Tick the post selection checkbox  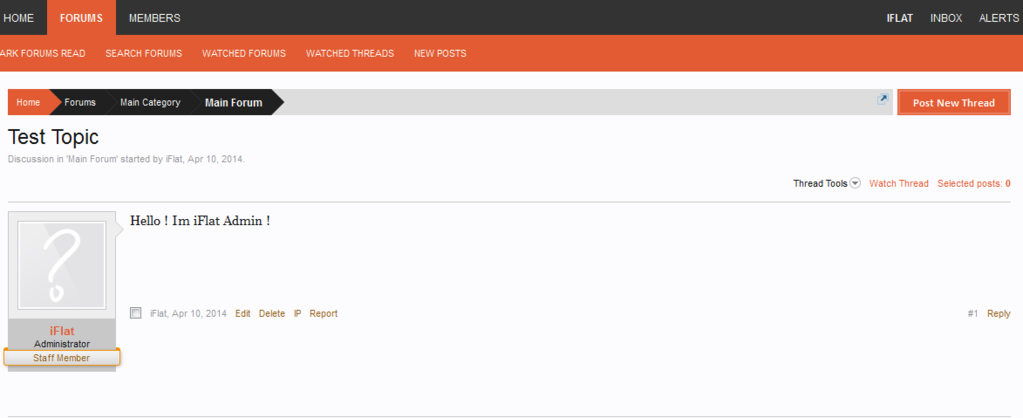click(x=136, y=313)
